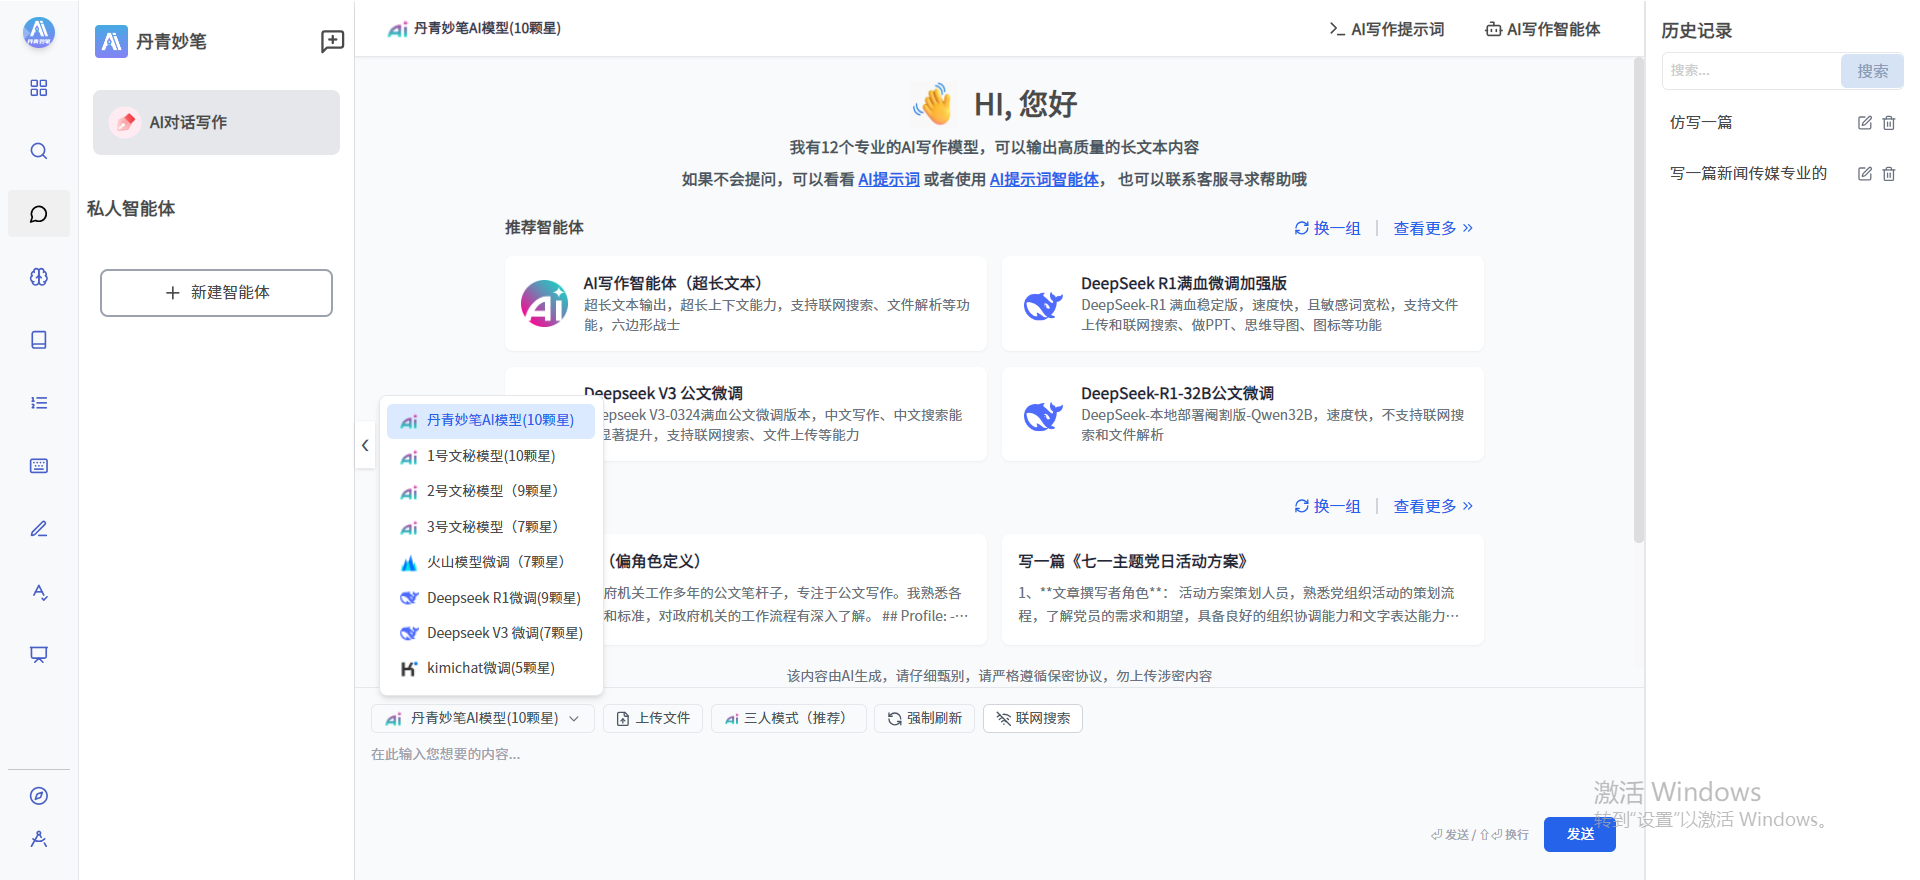The height and width of the screenshot is (880, 1920).
Task: Delete the 仿写一篇 history entry
Action: coord(1889,123)
